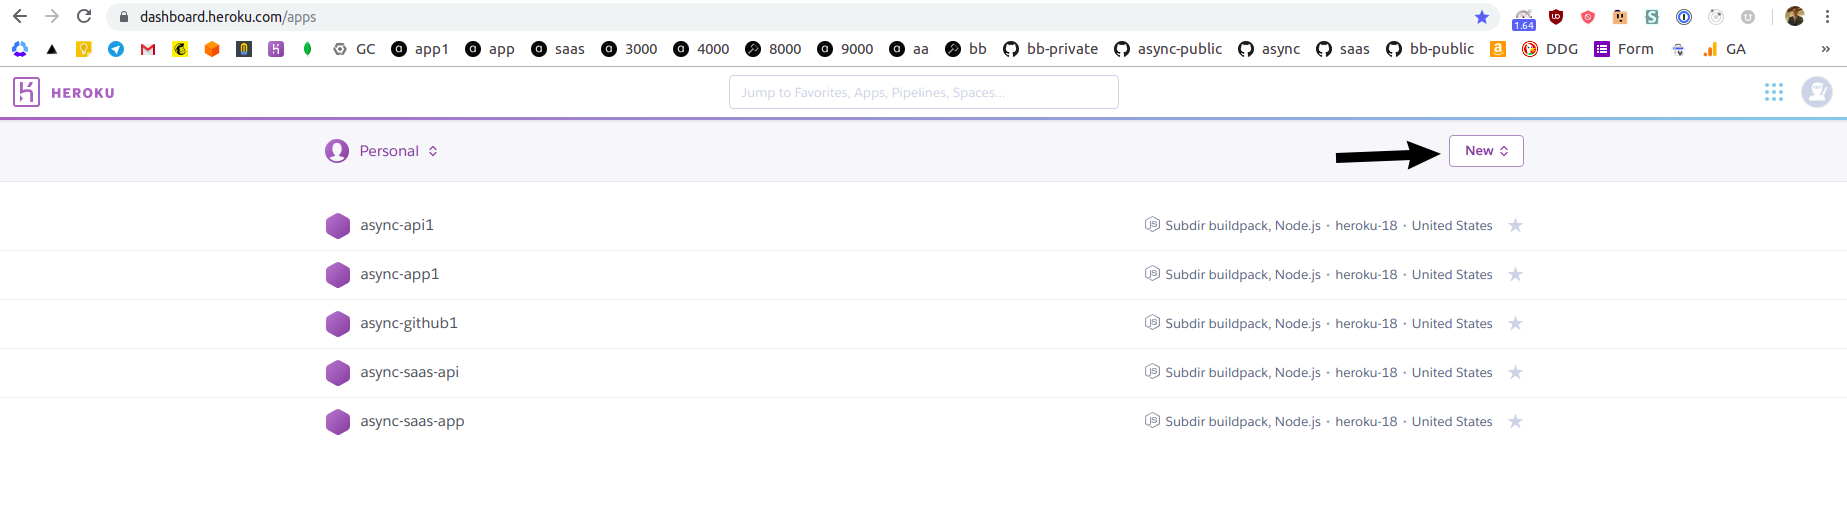Open the async-public GitHub bookmark
This screenshot has height=520, width=1847.
[1168, 49]
